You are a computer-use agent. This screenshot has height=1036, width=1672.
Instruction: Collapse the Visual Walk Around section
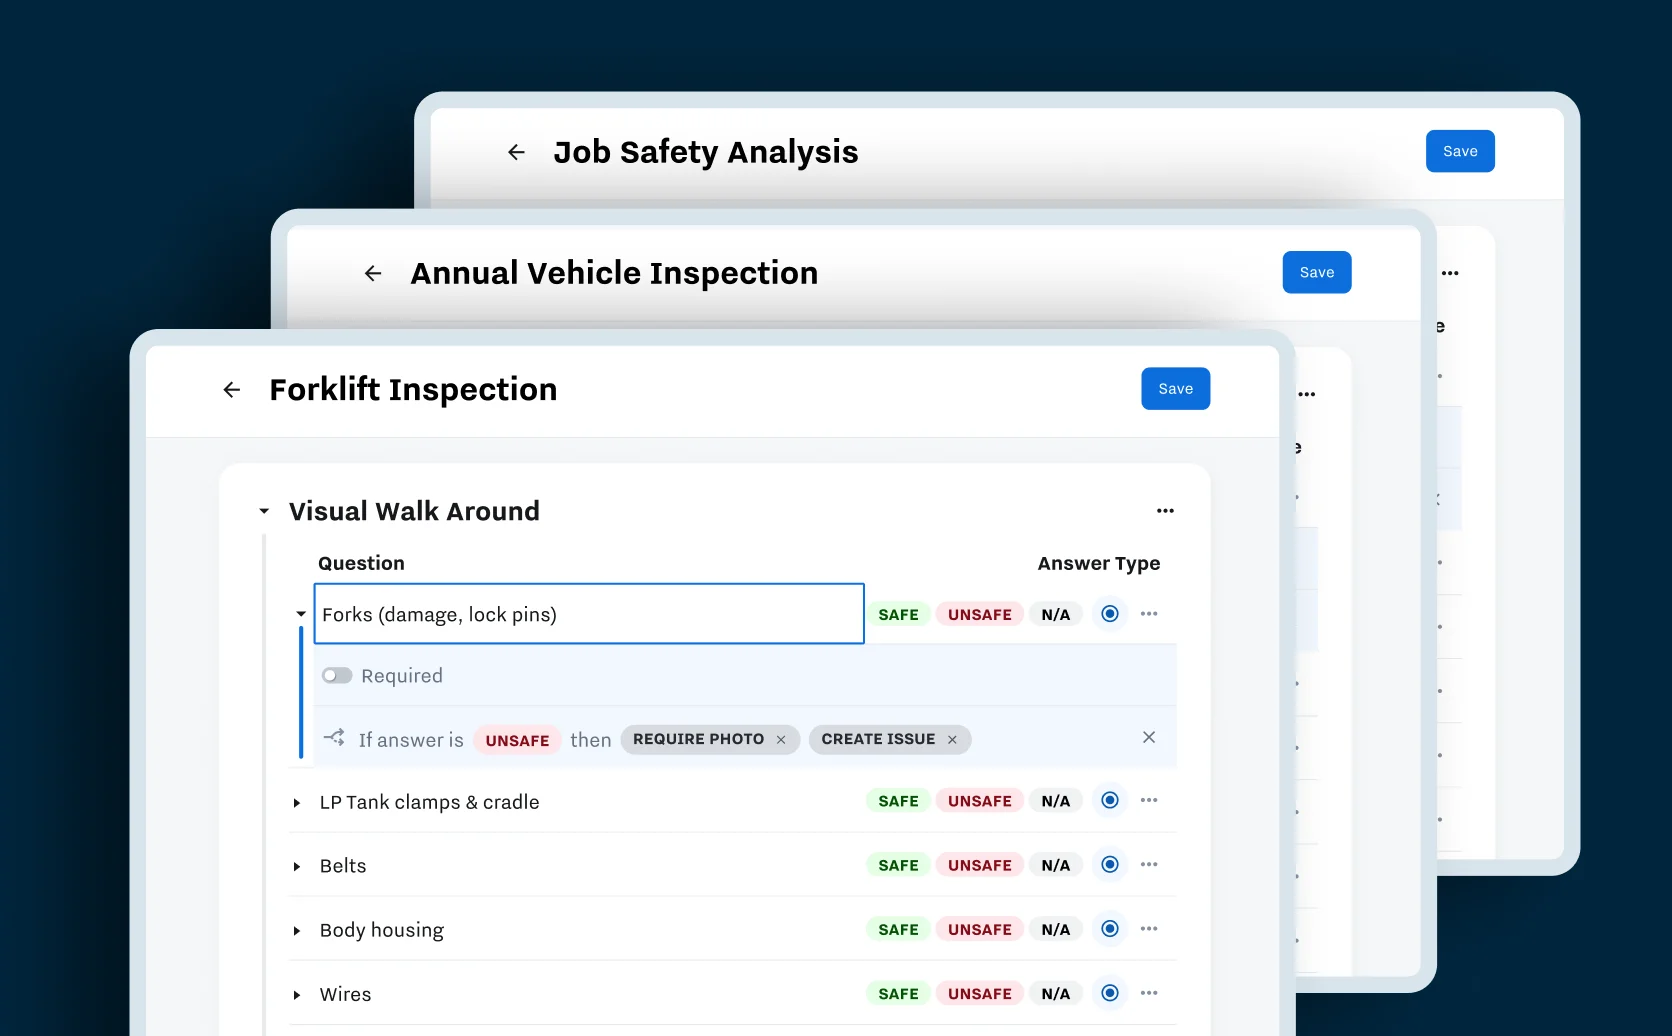263,511
